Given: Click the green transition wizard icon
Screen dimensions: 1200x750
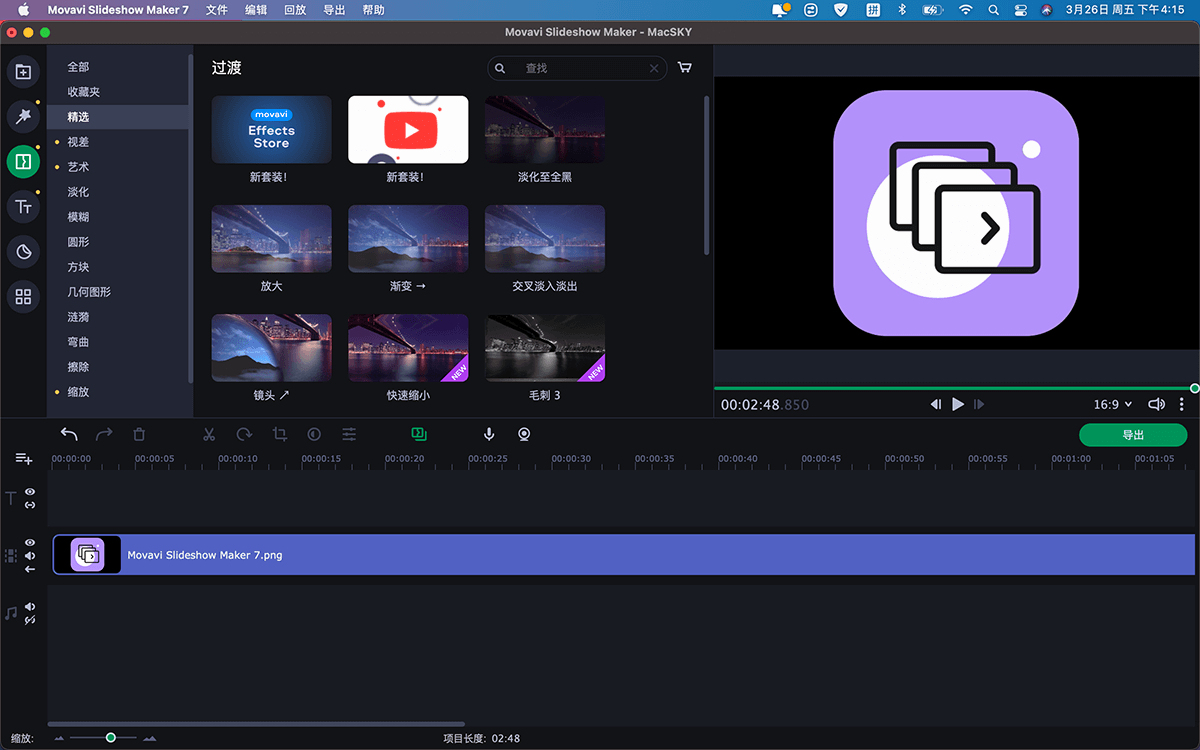Looking at the screenshot, I should (419, 434).
